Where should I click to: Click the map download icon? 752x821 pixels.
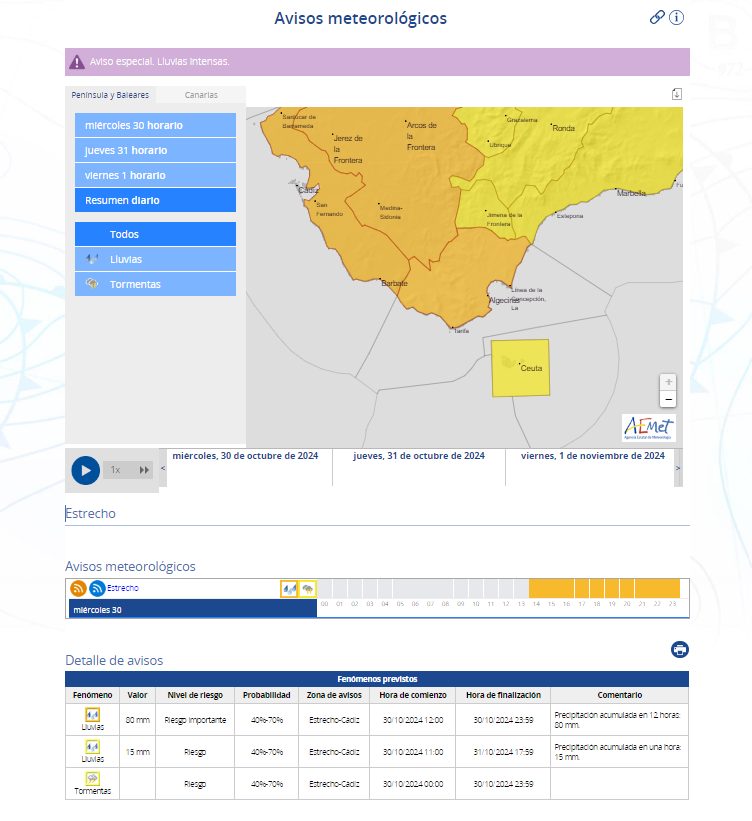(x=677, y=94)
